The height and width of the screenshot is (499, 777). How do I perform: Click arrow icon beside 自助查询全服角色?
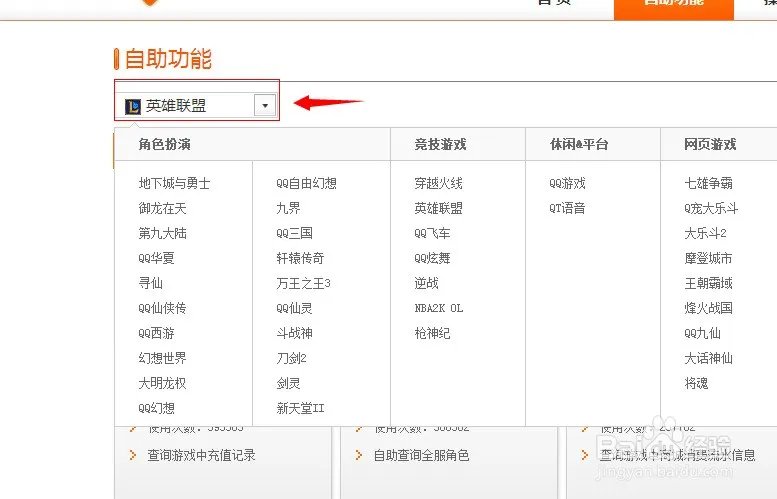tap(359, 455)
